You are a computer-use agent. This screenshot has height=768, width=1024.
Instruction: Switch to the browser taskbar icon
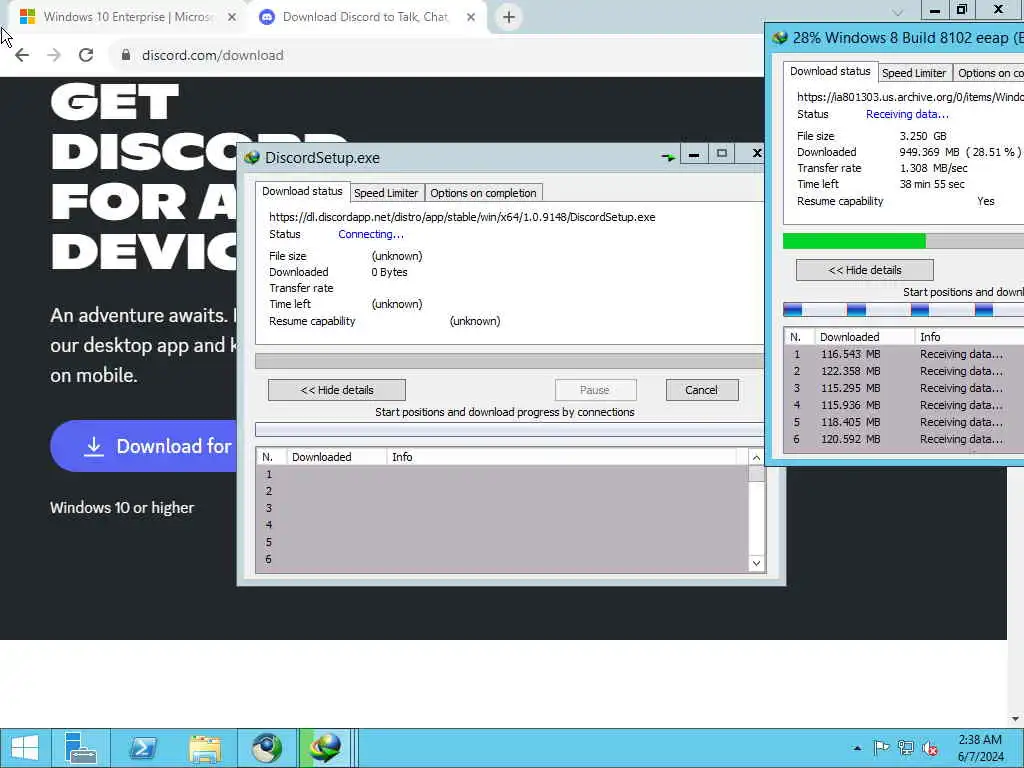[x=266, y=748]
